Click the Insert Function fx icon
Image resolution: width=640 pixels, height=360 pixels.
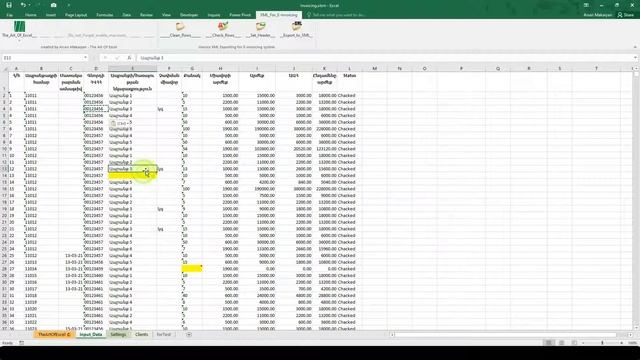[129, 58]
